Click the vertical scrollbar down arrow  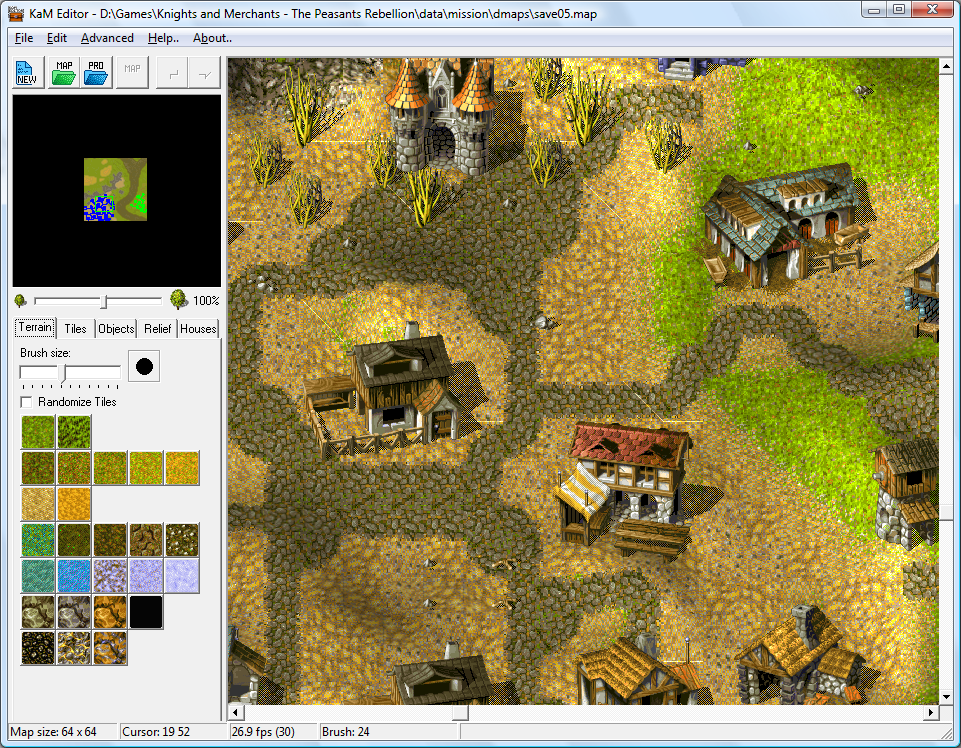[946, 697]
